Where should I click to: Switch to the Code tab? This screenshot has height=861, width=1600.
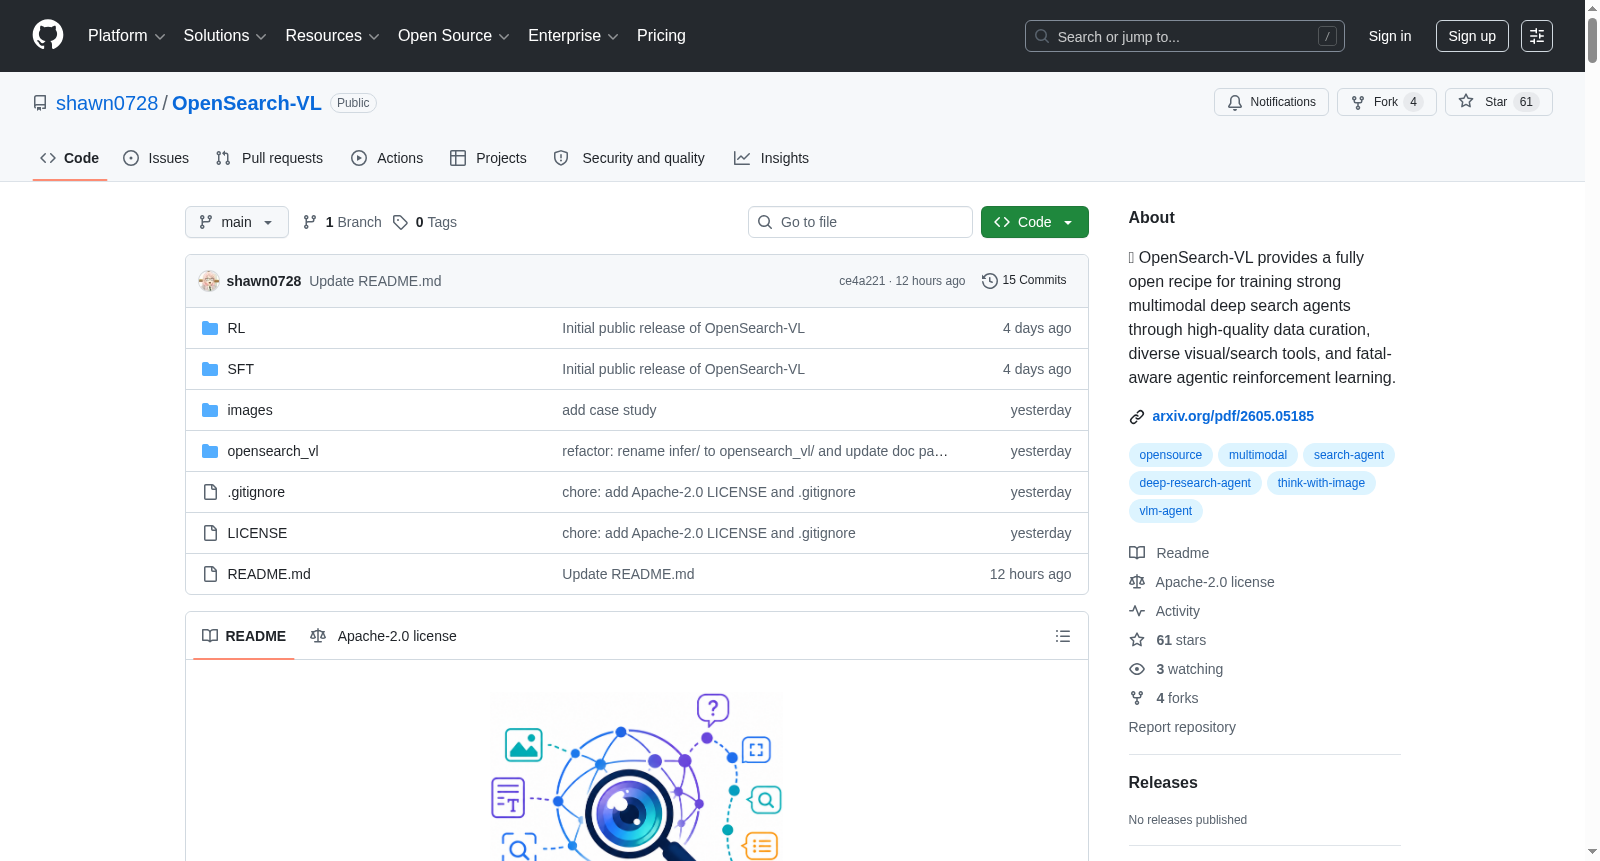[70, 158]
